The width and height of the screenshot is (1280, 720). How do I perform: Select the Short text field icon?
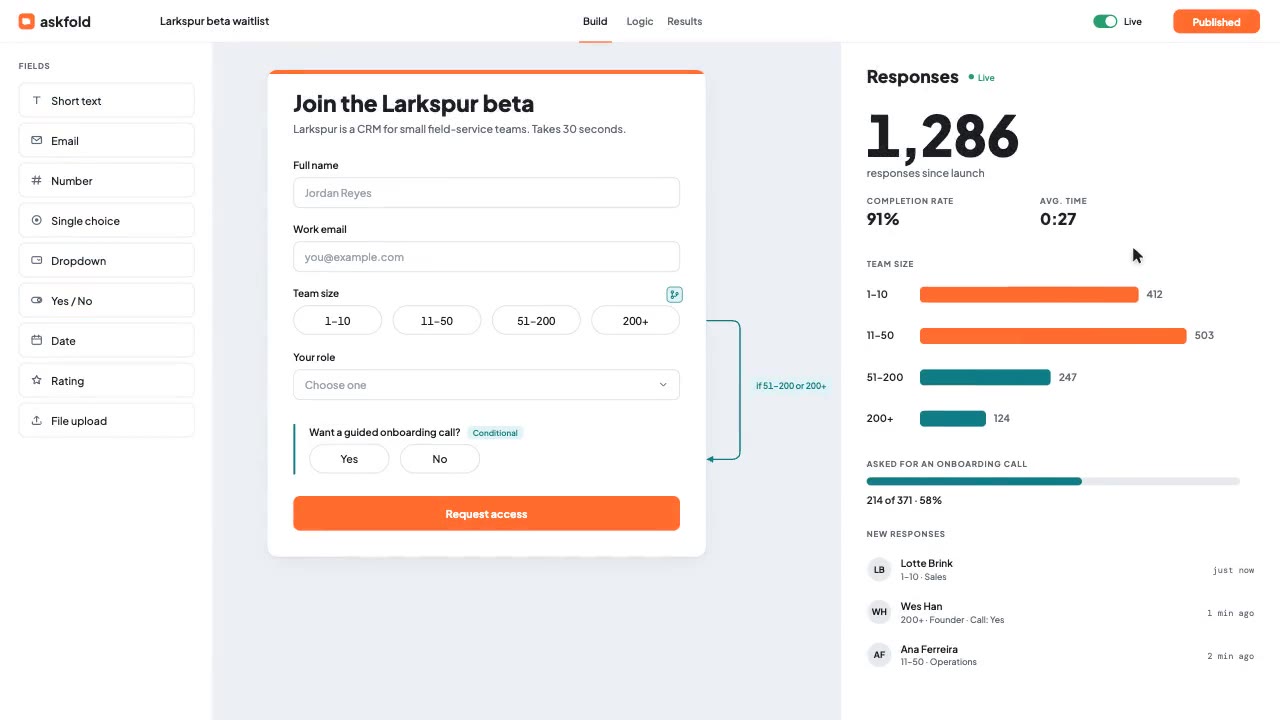(37, 100)
